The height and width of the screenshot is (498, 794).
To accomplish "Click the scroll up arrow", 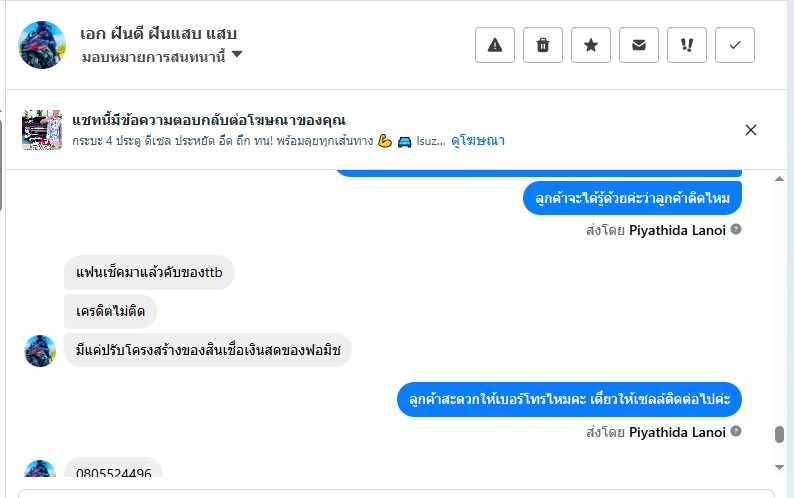I will pos(779,179).
